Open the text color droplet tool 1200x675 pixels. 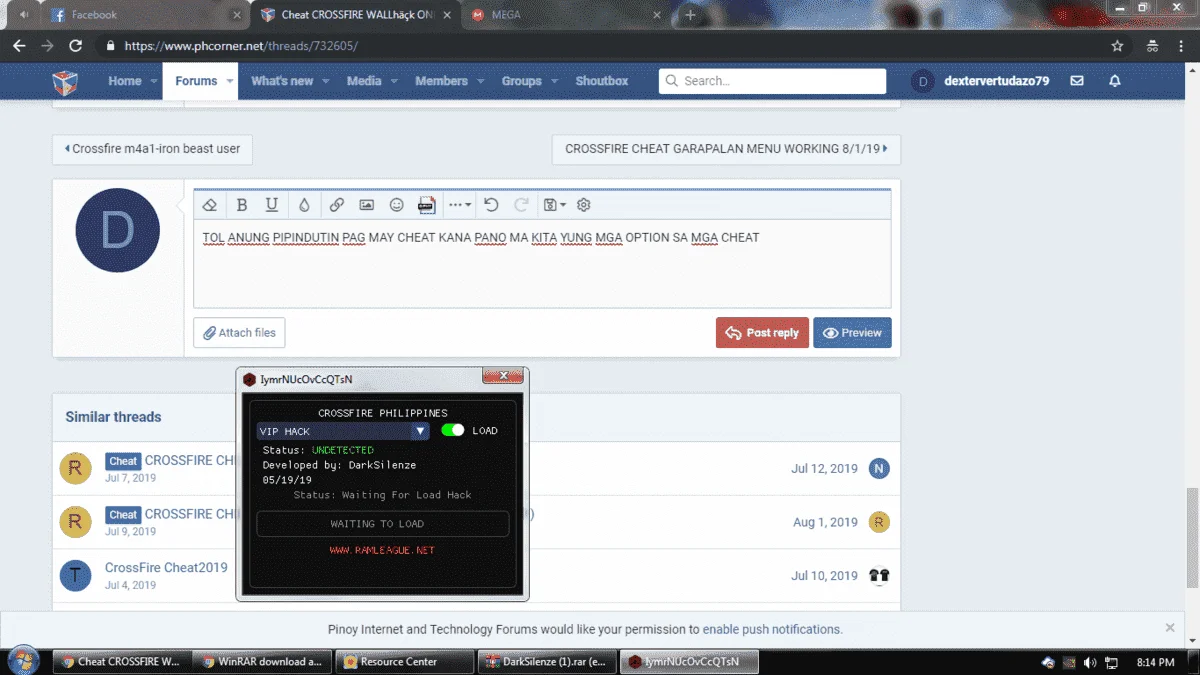[x=304, y=205]
